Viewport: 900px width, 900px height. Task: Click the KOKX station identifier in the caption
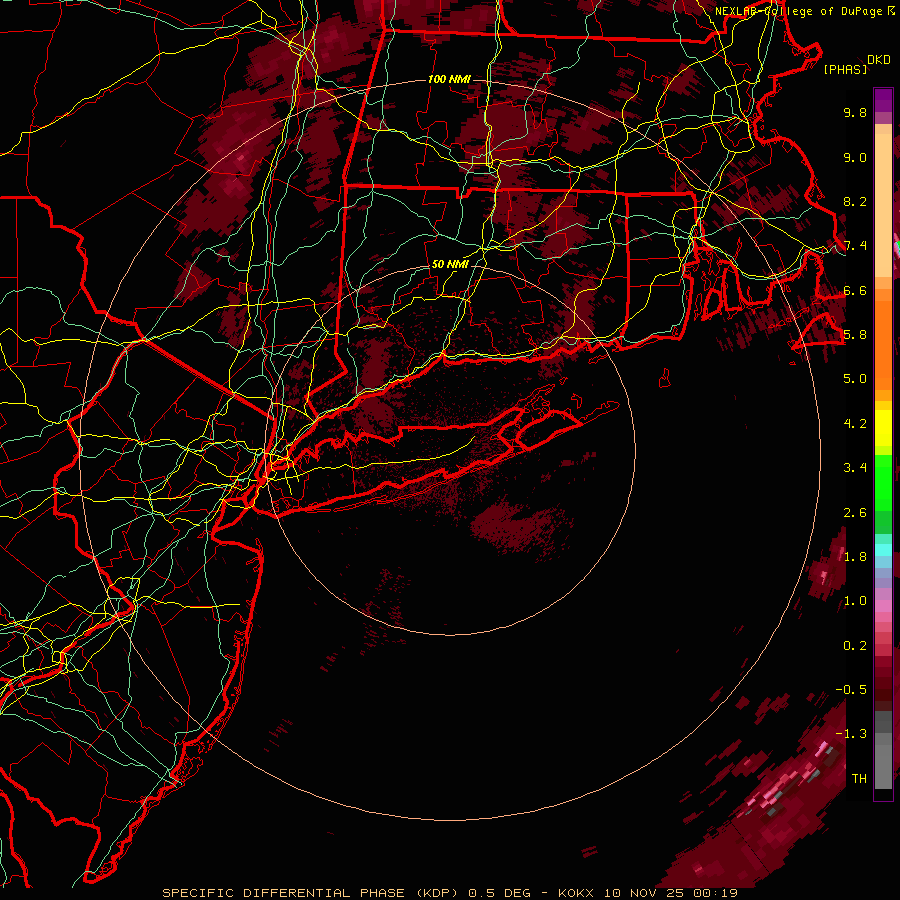point(578,893)
